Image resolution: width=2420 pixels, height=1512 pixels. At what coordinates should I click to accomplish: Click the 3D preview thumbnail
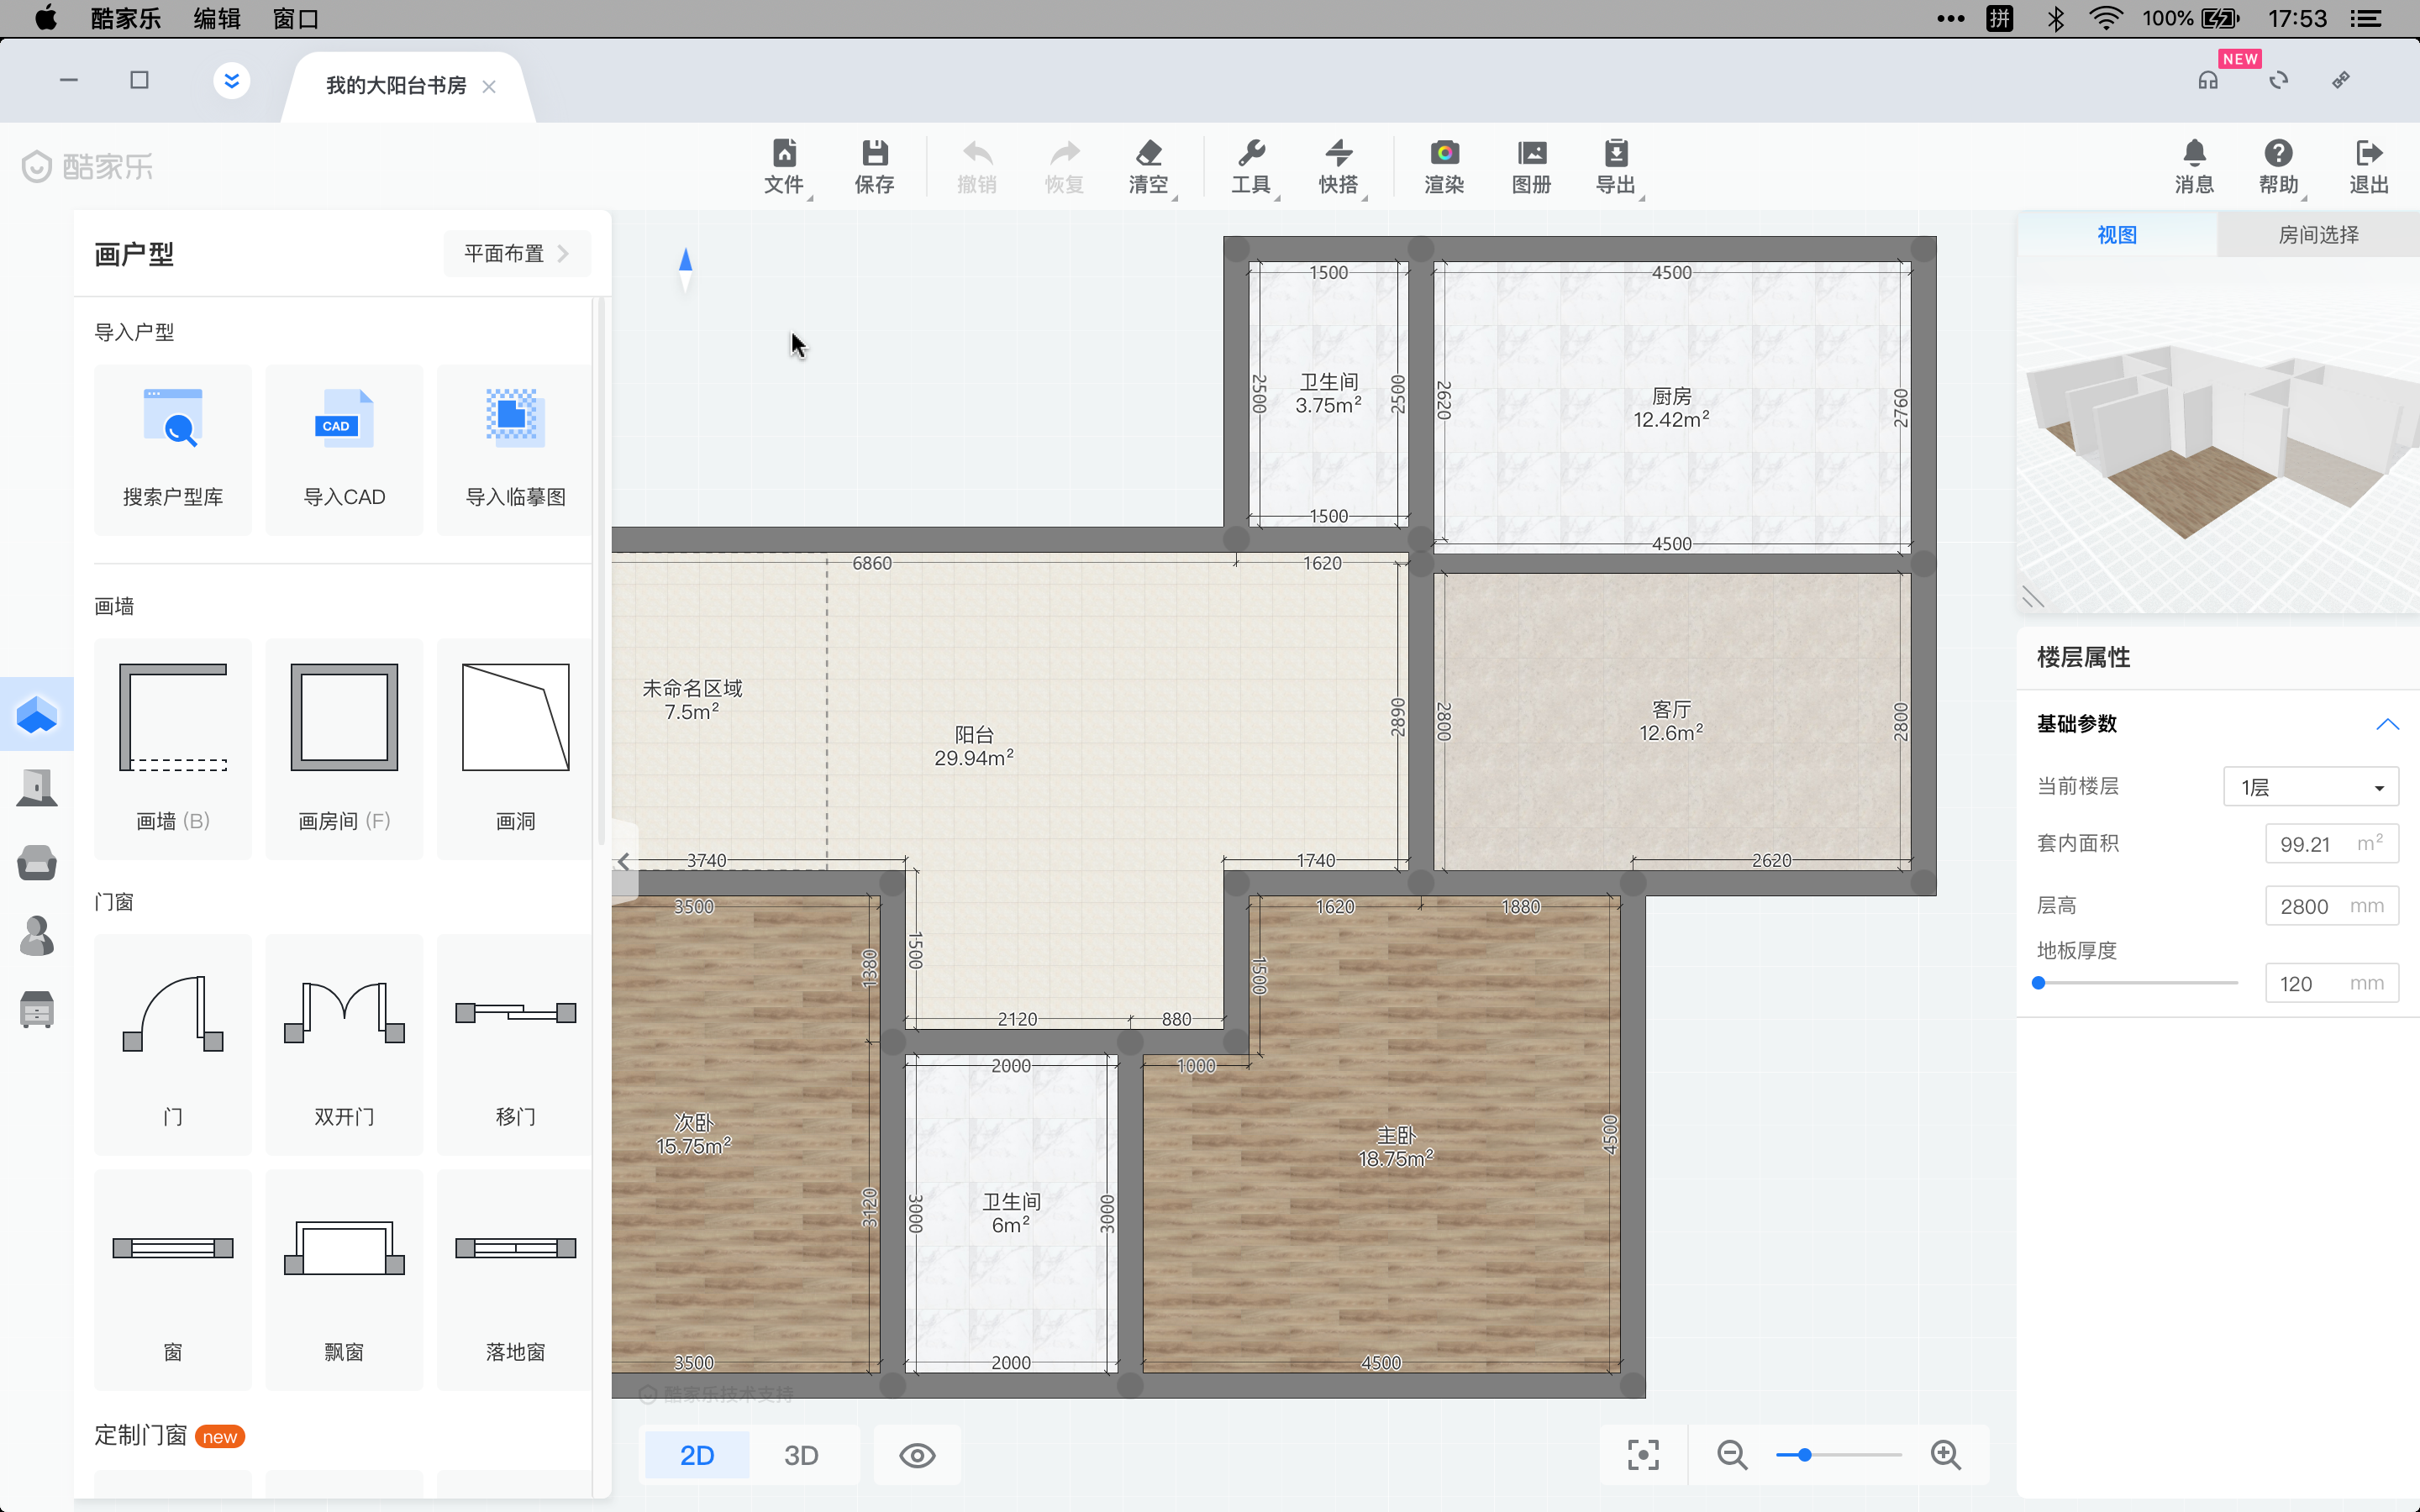pyautogui.click(x=2218, y=434)
